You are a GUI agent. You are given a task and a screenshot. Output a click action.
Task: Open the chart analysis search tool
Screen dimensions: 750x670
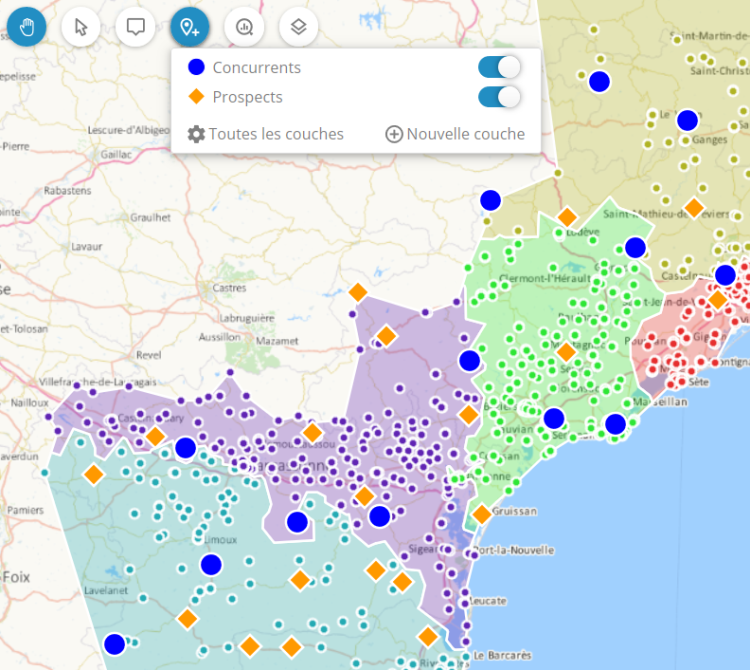coord(244,27)
